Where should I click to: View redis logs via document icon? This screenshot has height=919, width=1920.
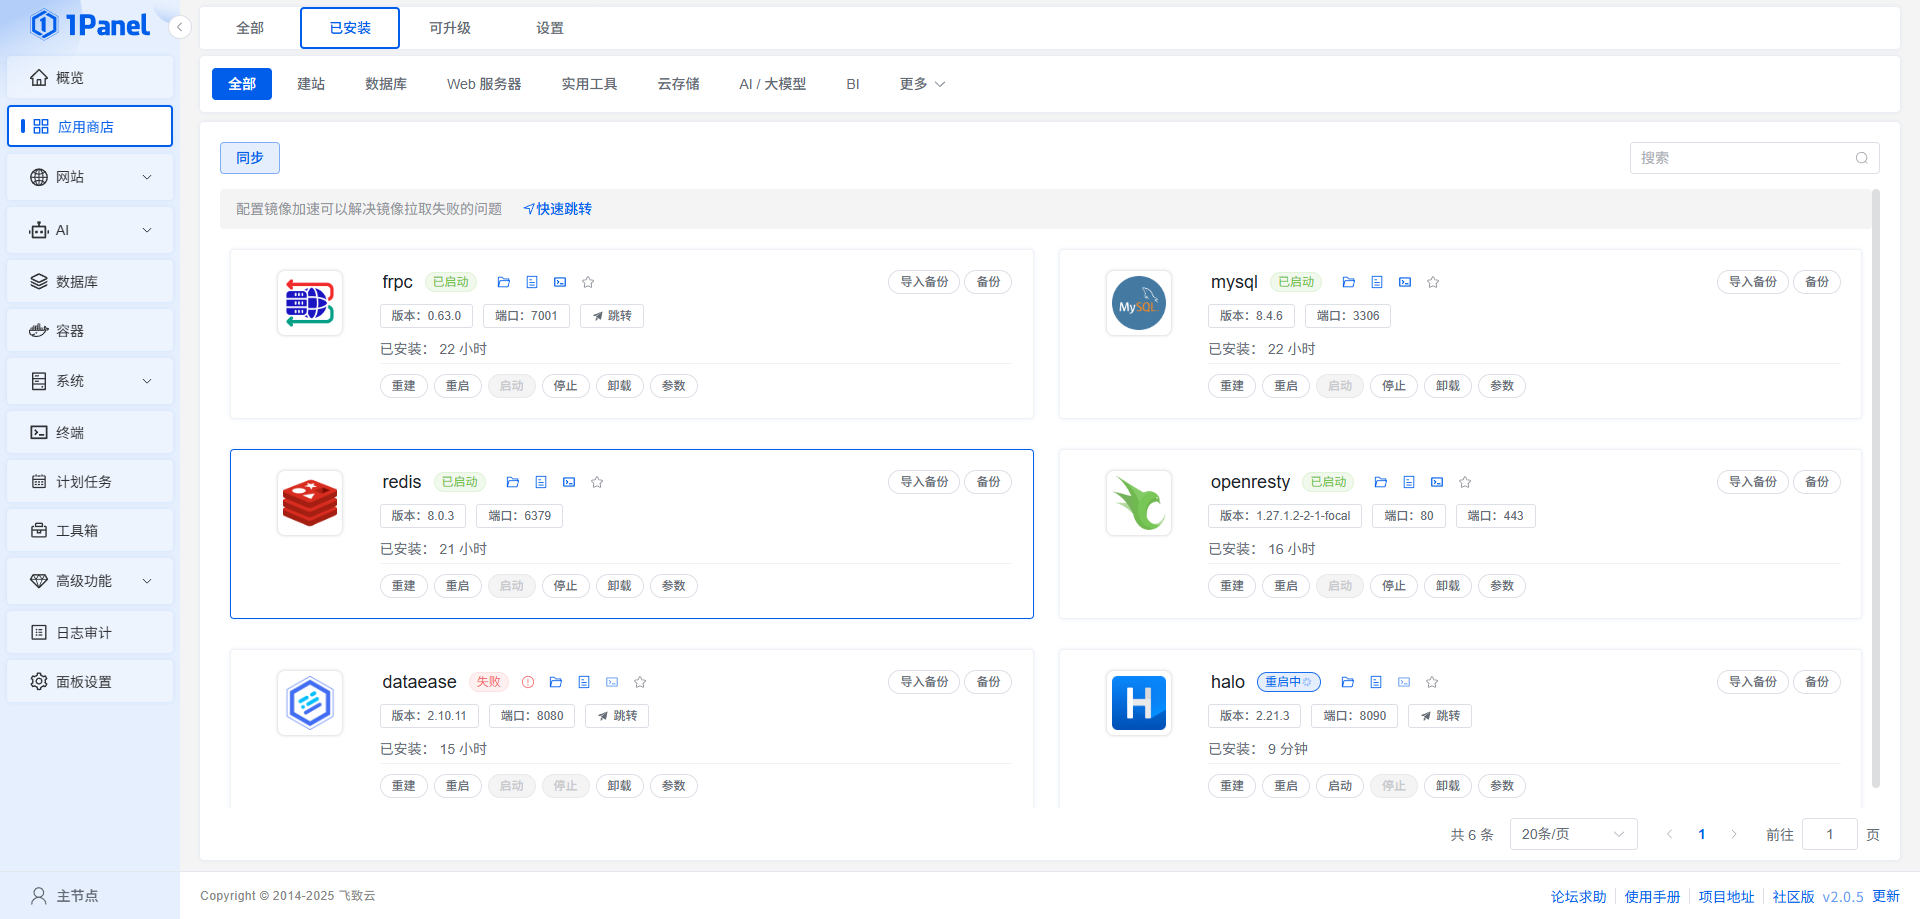pos(541,482)
